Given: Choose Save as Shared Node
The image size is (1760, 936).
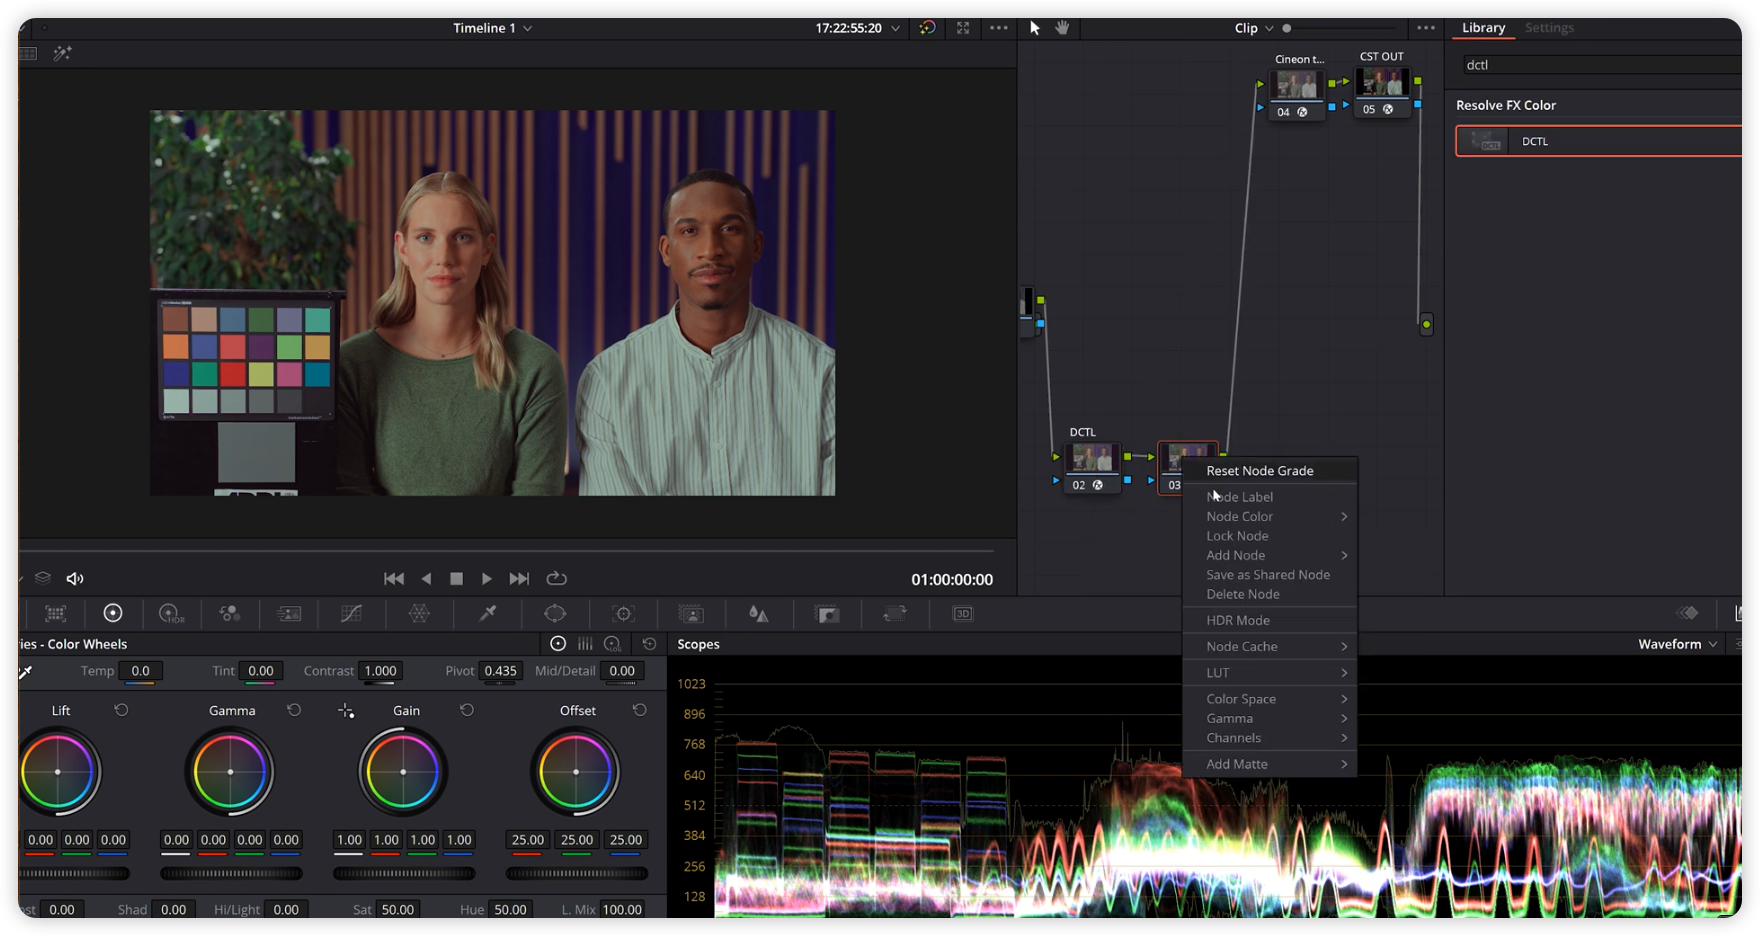Looking at the screenshot, I should pos(1269,575).
